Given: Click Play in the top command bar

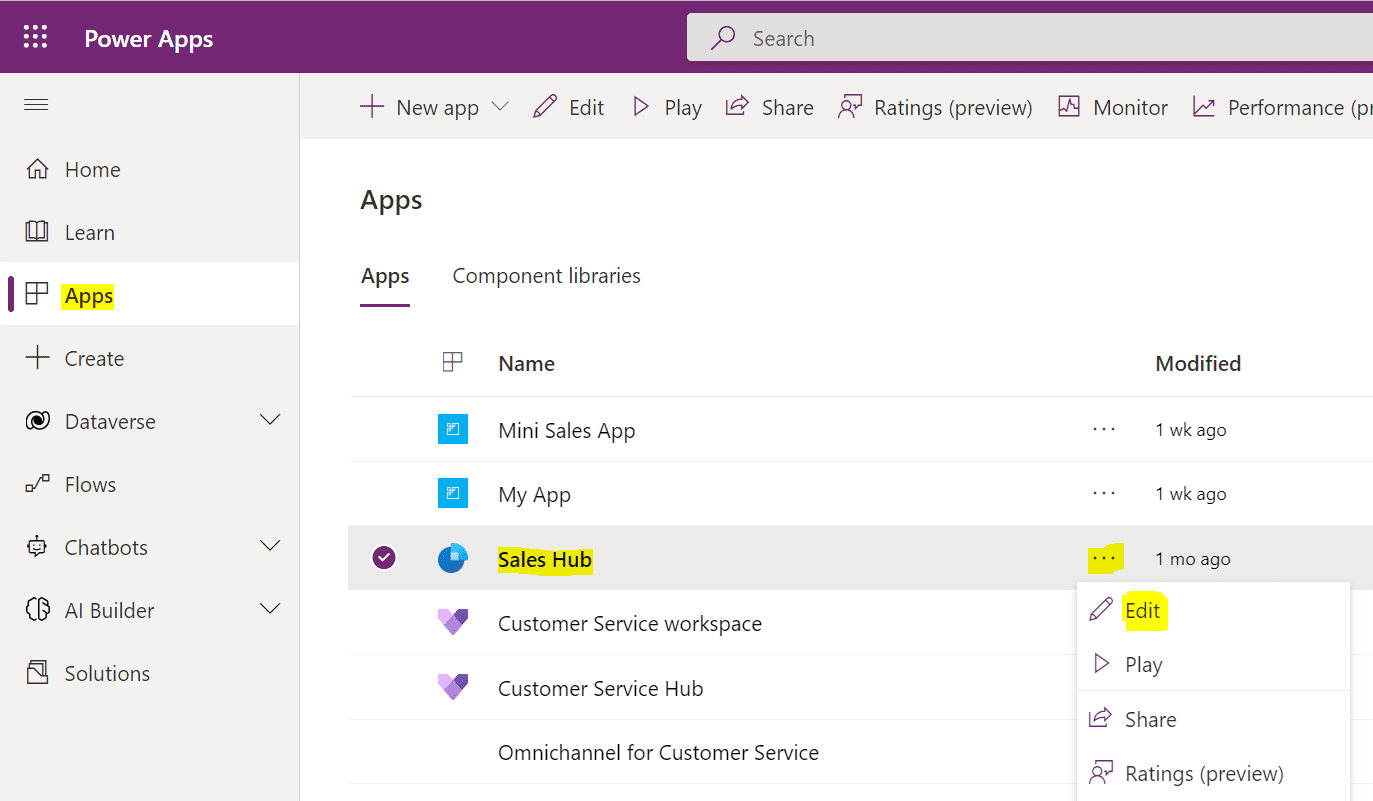Looking at the screenshot, I should pos(667,107).
